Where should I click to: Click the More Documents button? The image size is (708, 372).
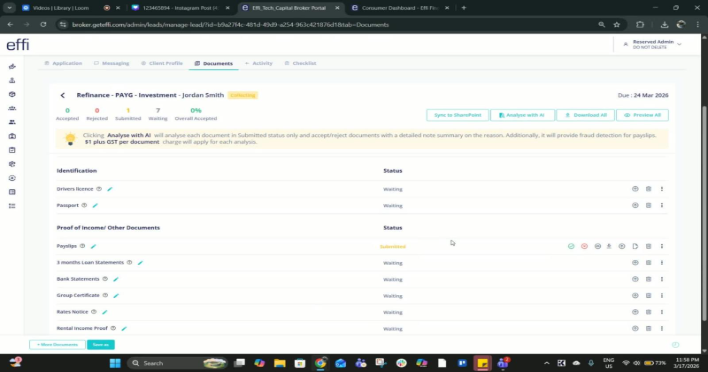click(x=57, y=345)
